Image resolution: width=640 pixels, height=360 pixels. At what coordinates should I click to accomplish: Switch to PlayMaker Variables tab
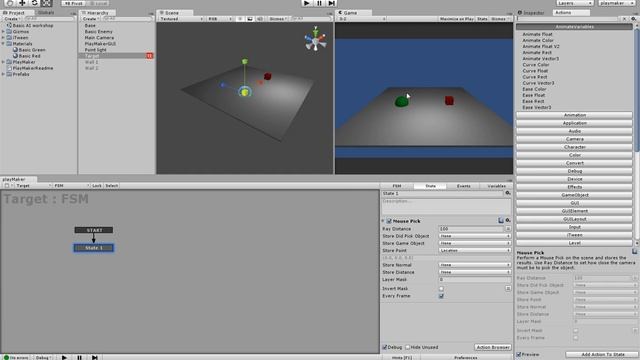(496, 186)
